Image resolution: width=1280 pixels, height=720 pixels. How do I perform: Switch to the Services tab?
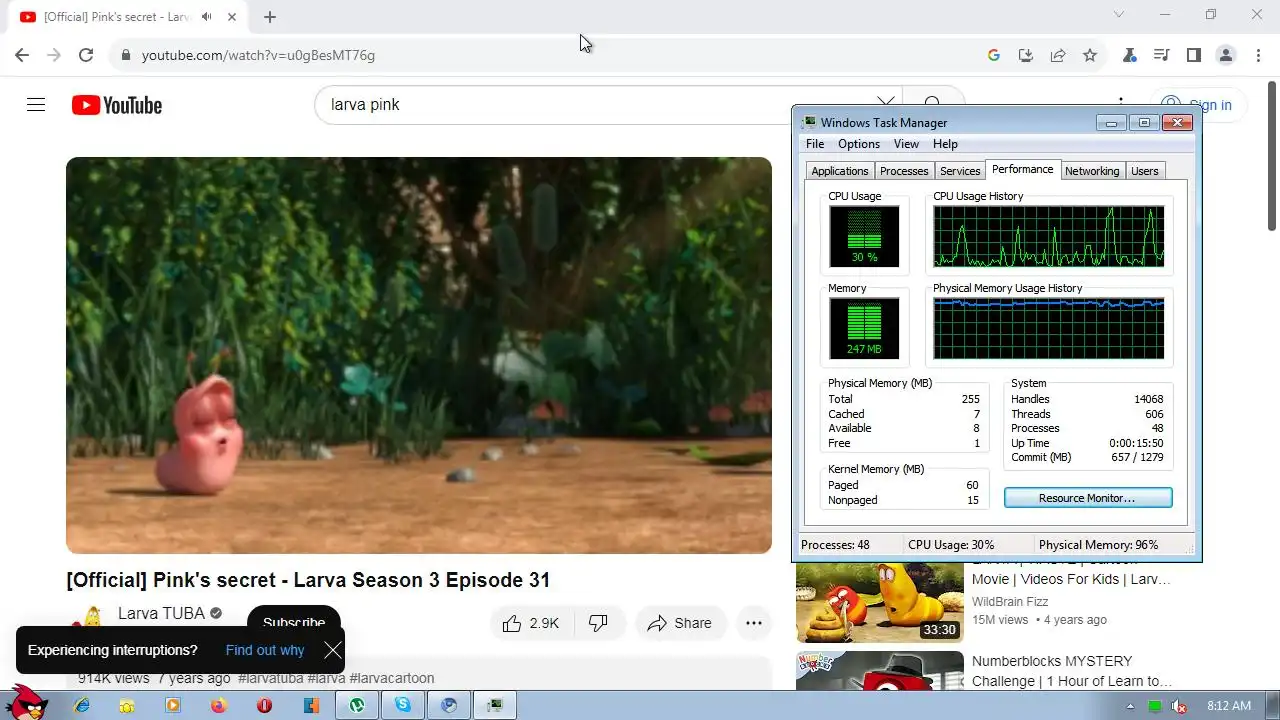pos(960,171)
